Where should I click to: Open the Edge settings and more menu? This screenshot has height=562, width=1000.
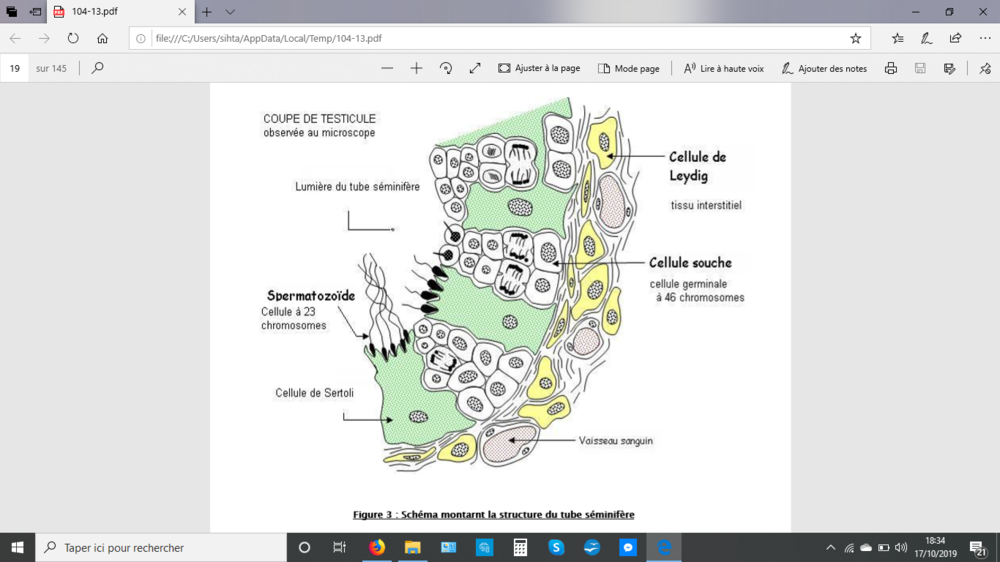(x=985, y=38)
